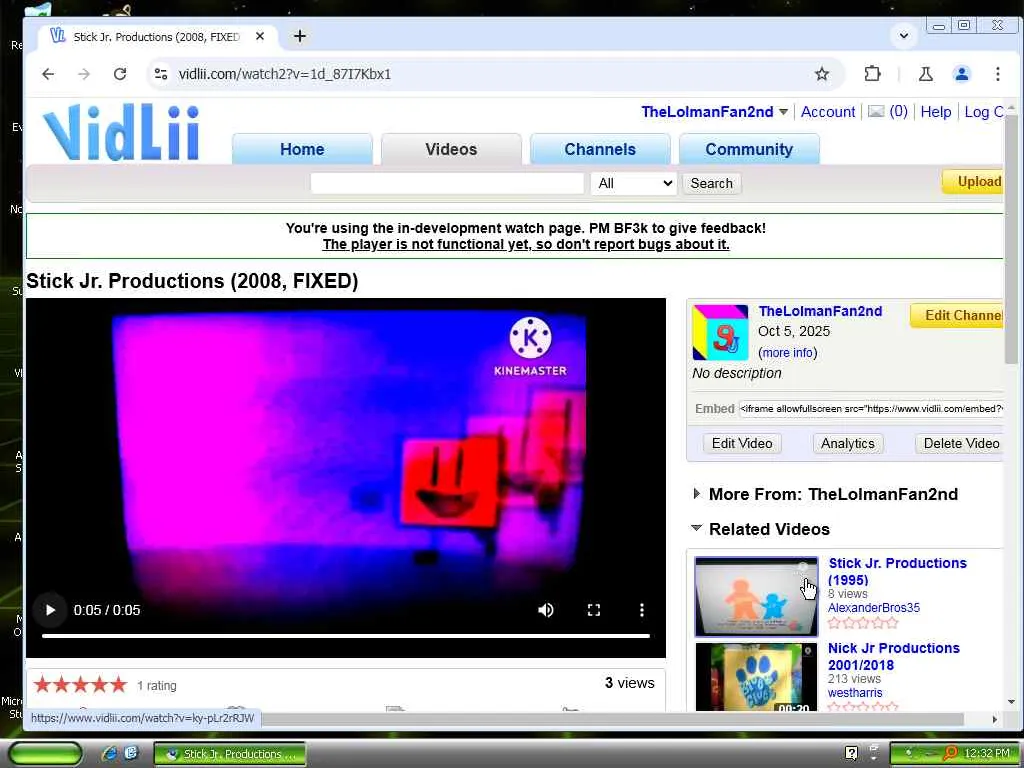This screenshot has height=768, width=1024.
Task: Seek on the video progress bar
Action: [x=345, y=635]
